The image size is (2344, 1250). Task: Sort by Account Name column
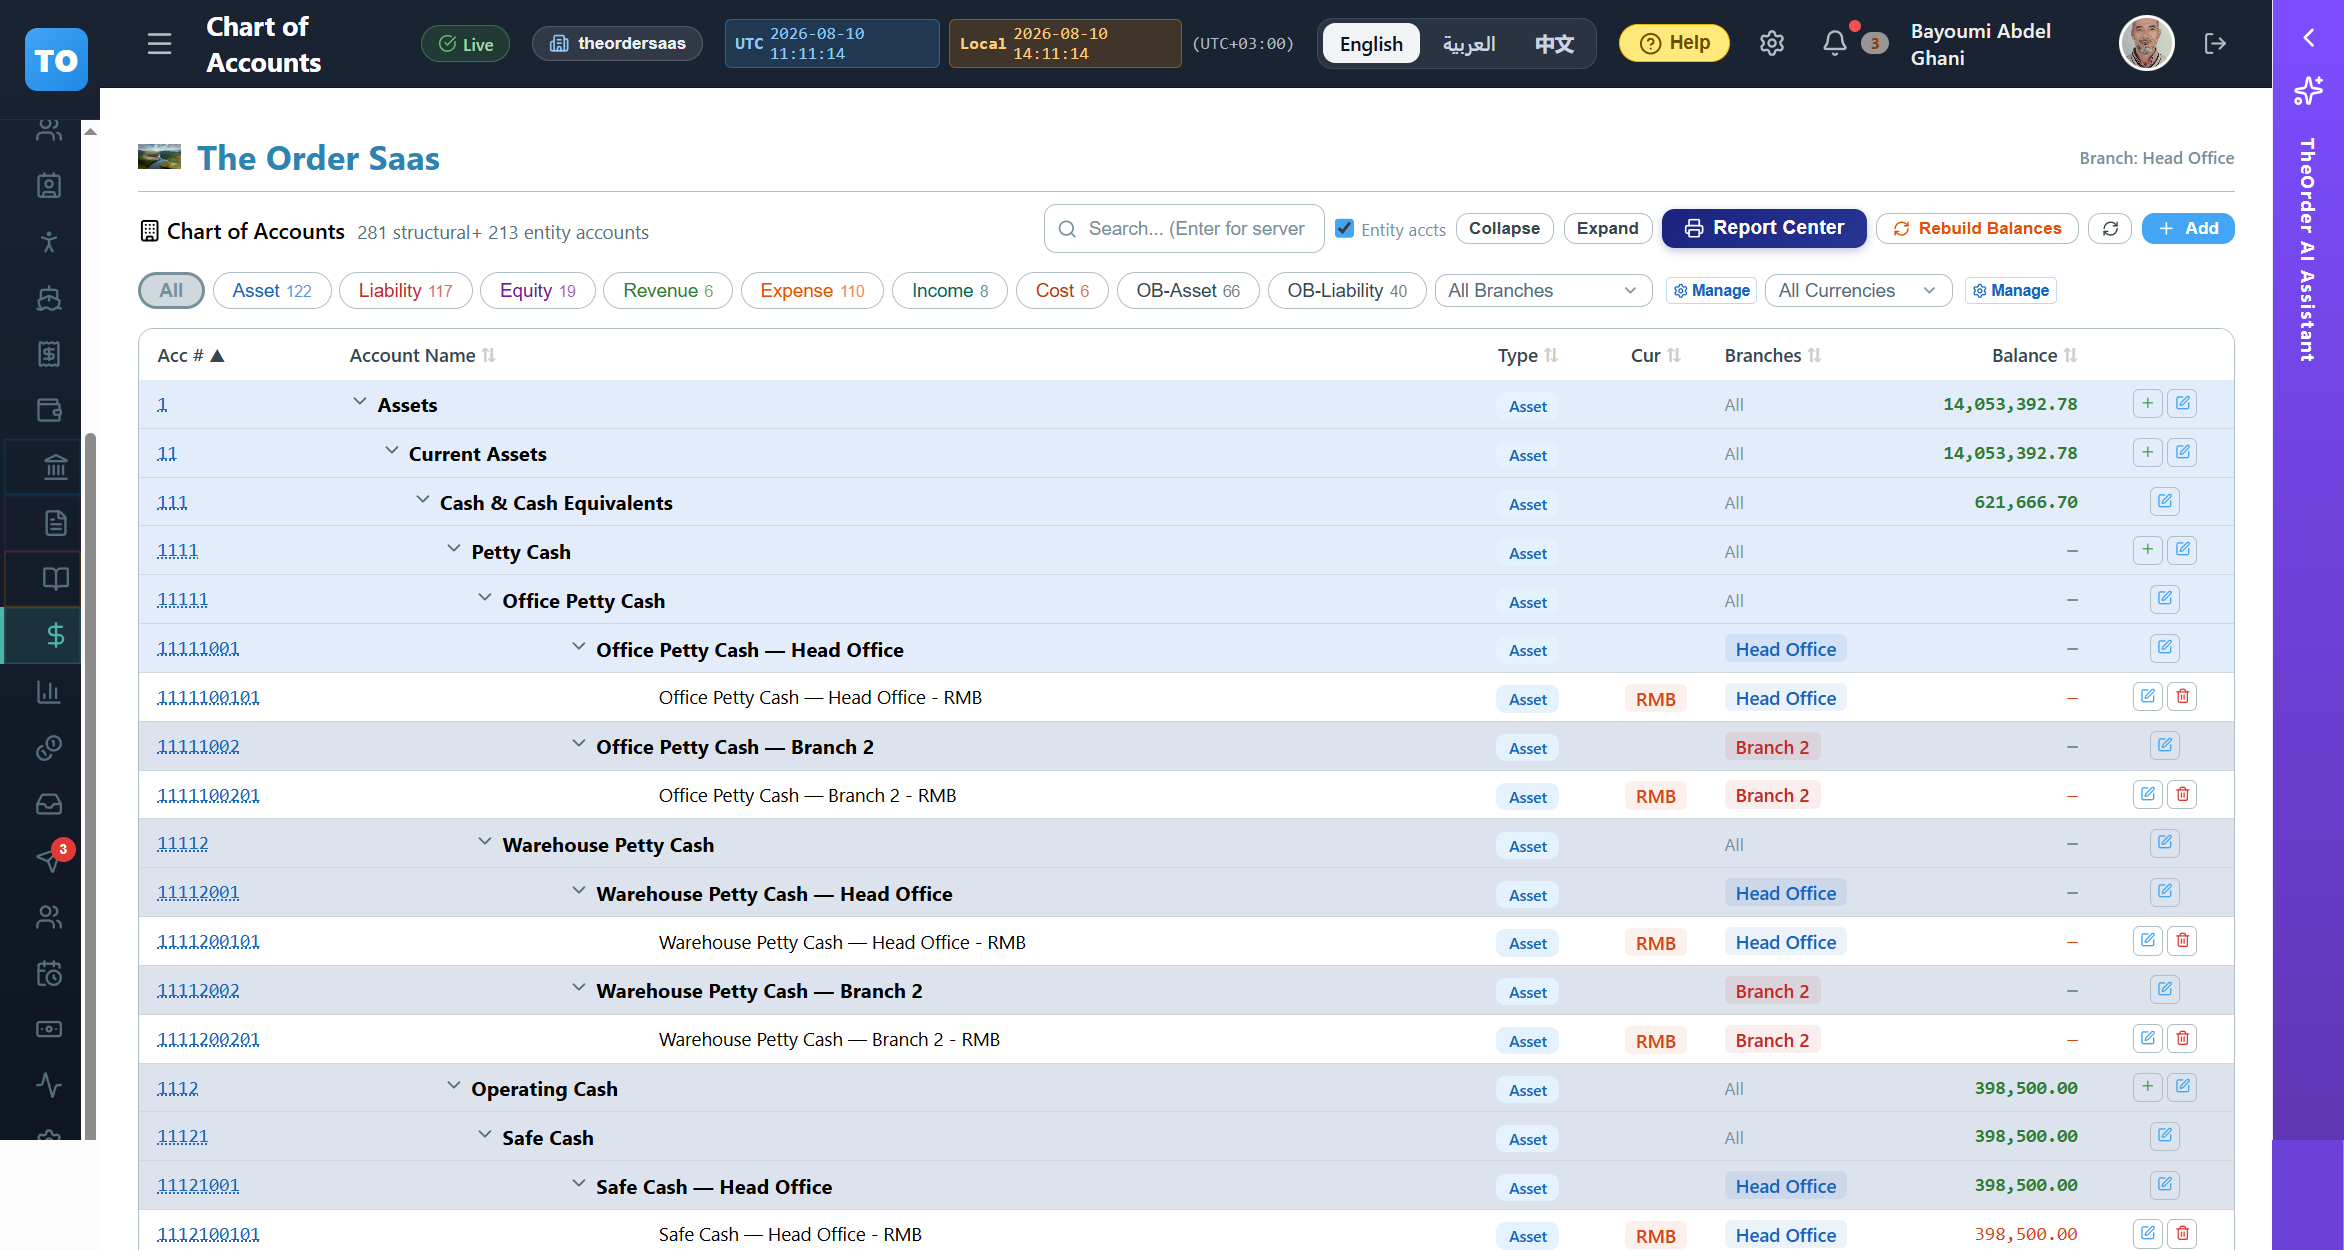[422, 355]
